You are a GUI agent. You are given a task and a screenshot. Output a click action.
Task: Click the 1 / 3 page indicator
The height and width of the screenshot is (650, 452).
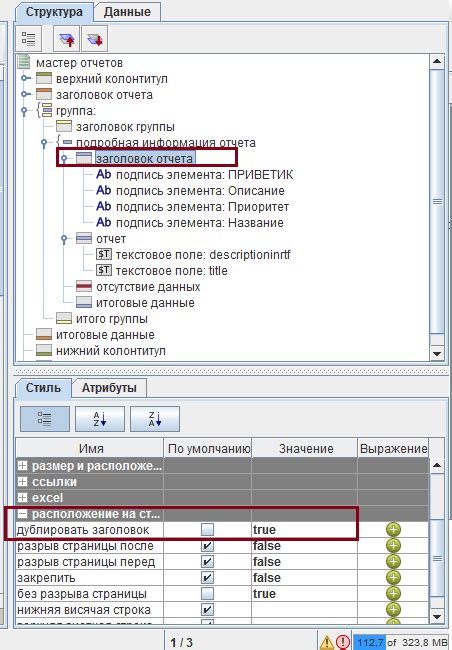point(181,643)
